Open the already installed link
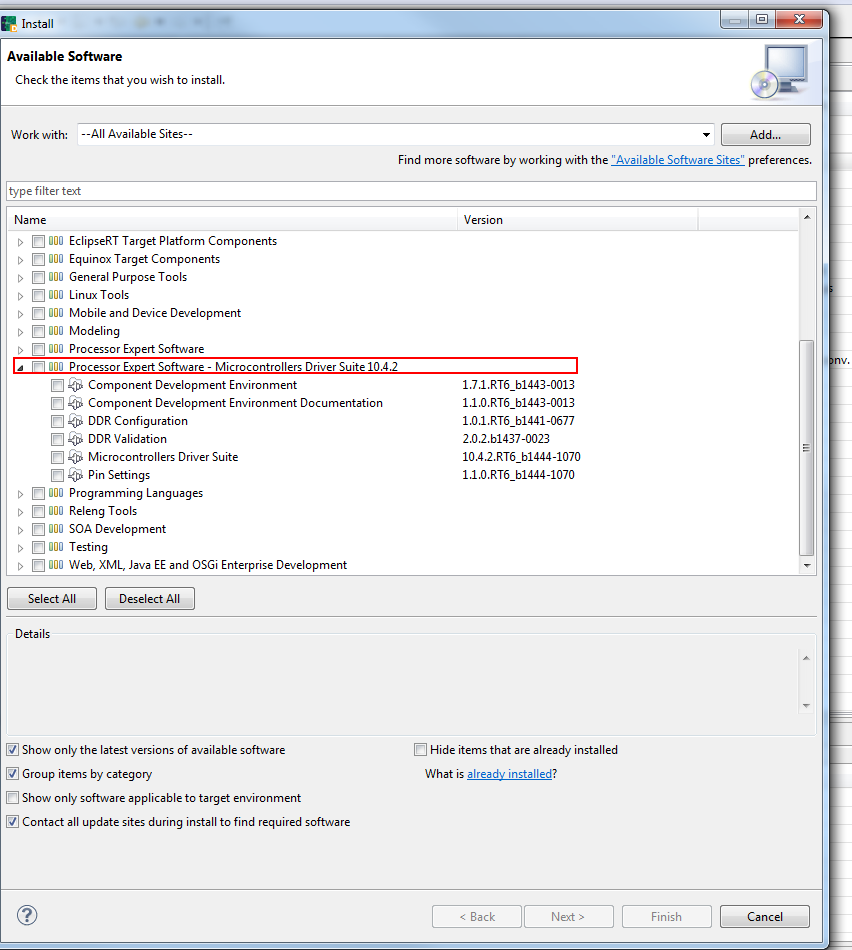The height and width of the screenshot is (950, 852). (509, 774)
